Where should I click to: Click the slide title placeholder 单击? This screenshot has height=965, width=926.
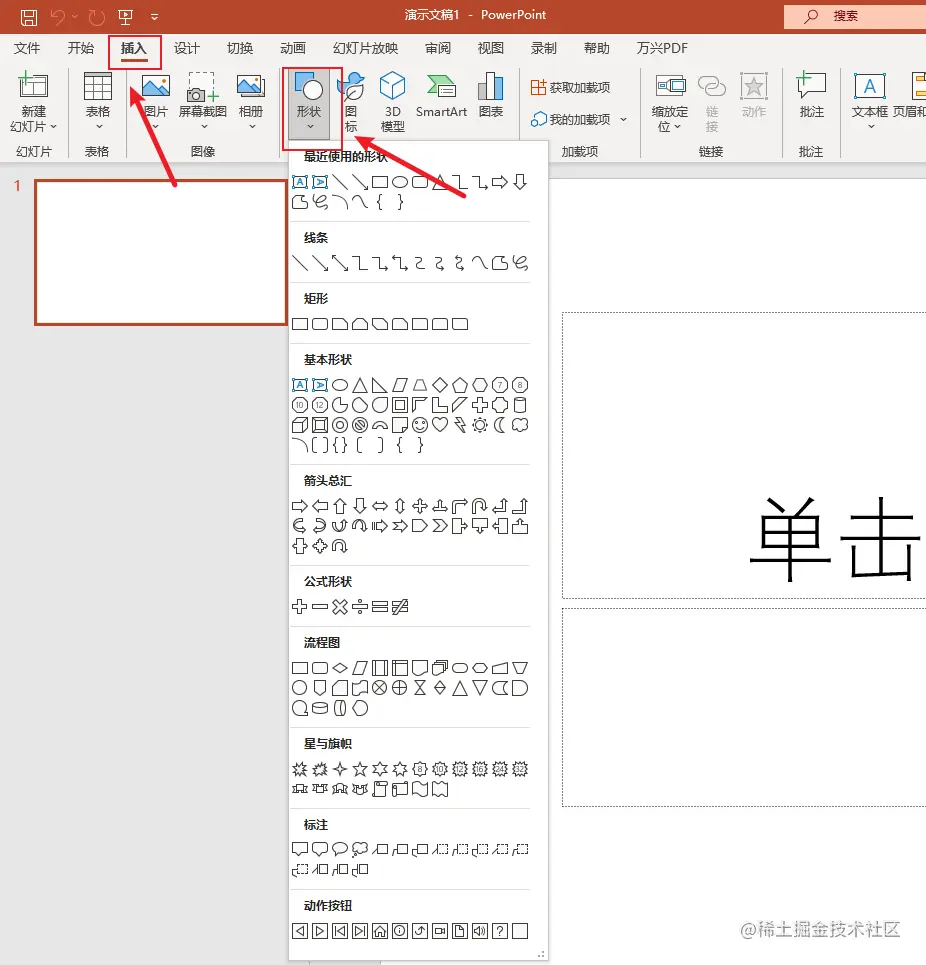coord(836,540)
